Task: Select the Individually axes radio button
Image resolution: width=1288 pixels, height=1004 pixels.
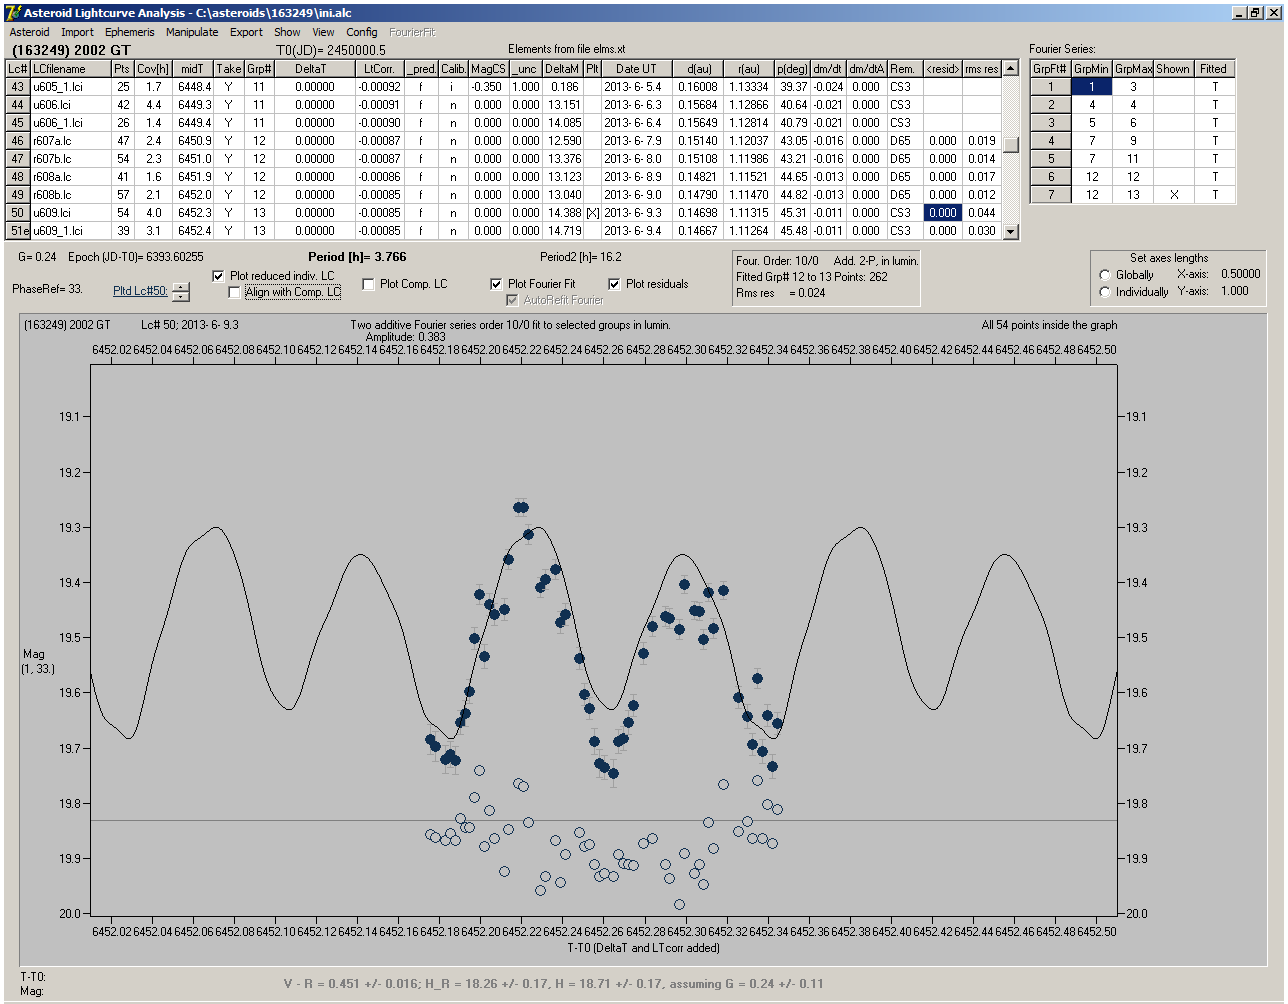Action: [1104, 292]
